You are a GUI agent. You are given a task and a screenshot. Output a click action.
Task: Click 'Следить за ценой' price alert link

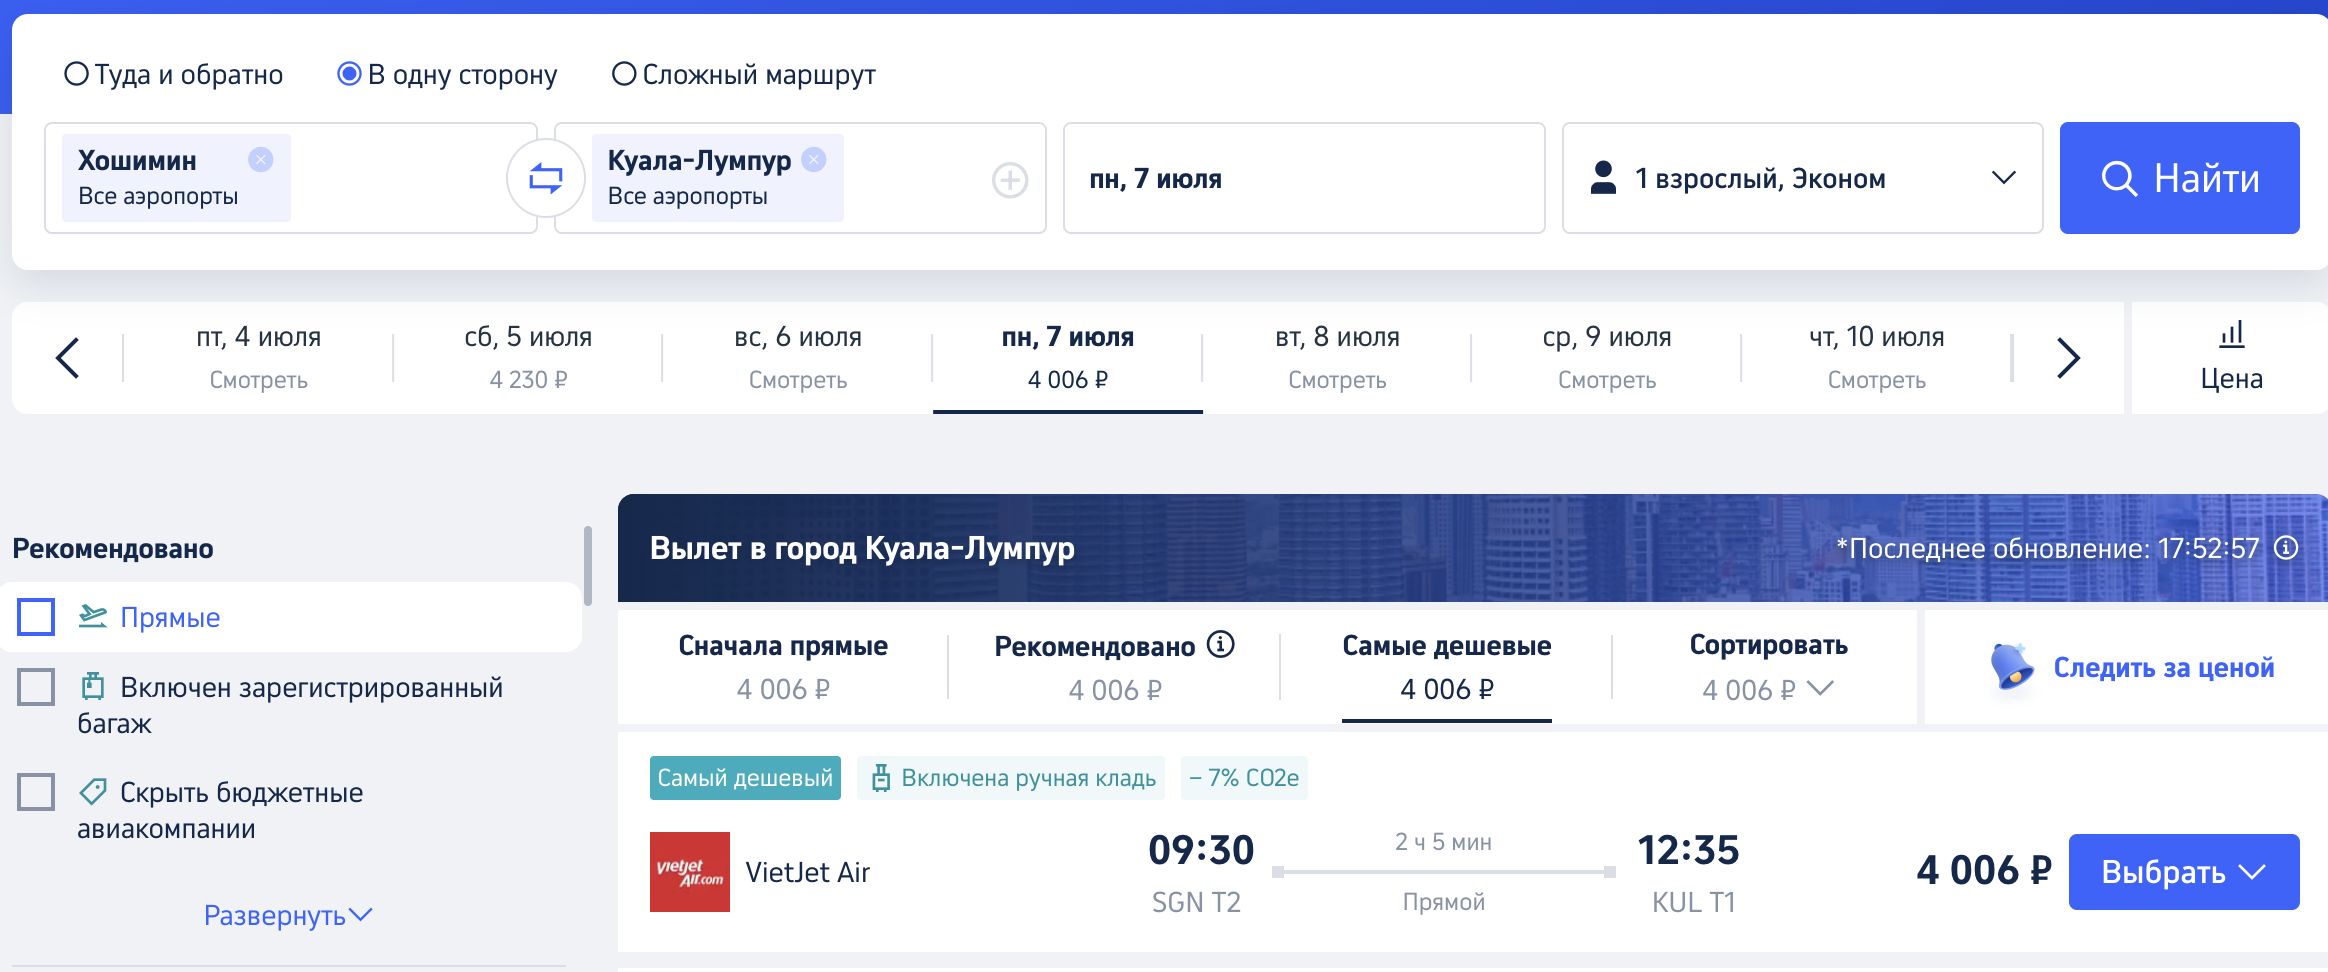2163,668
